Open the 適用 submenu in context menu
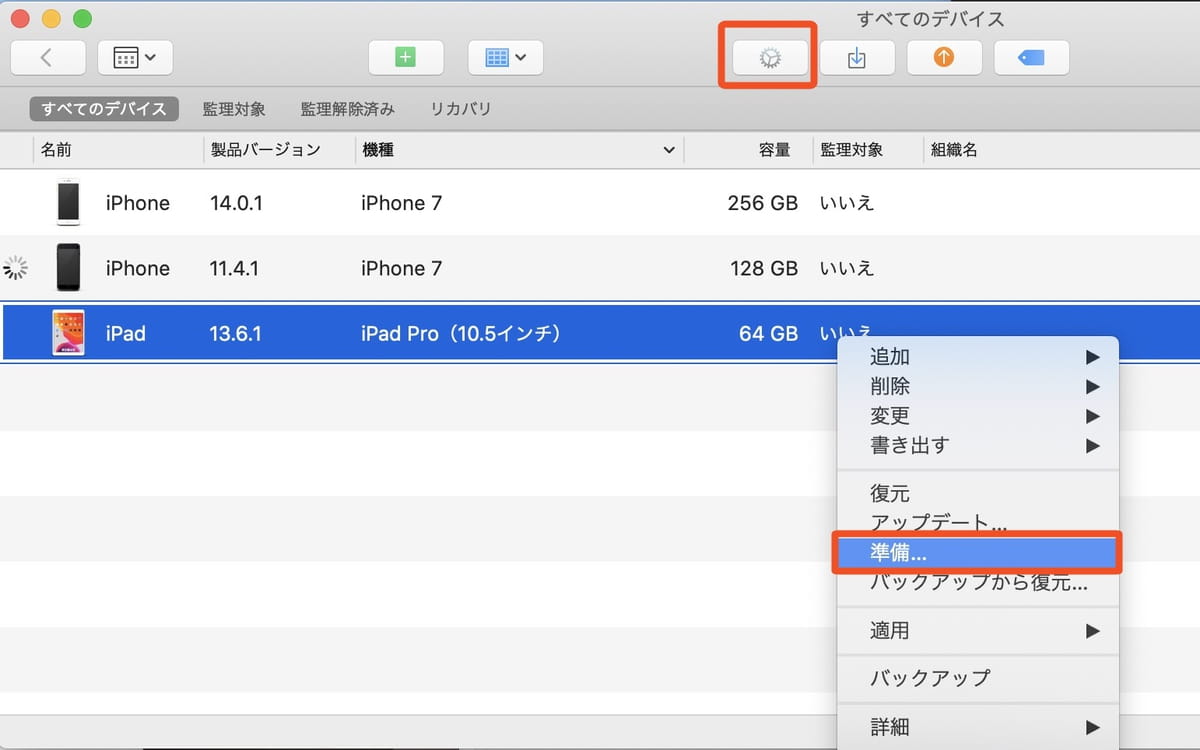 coord(977,631)
